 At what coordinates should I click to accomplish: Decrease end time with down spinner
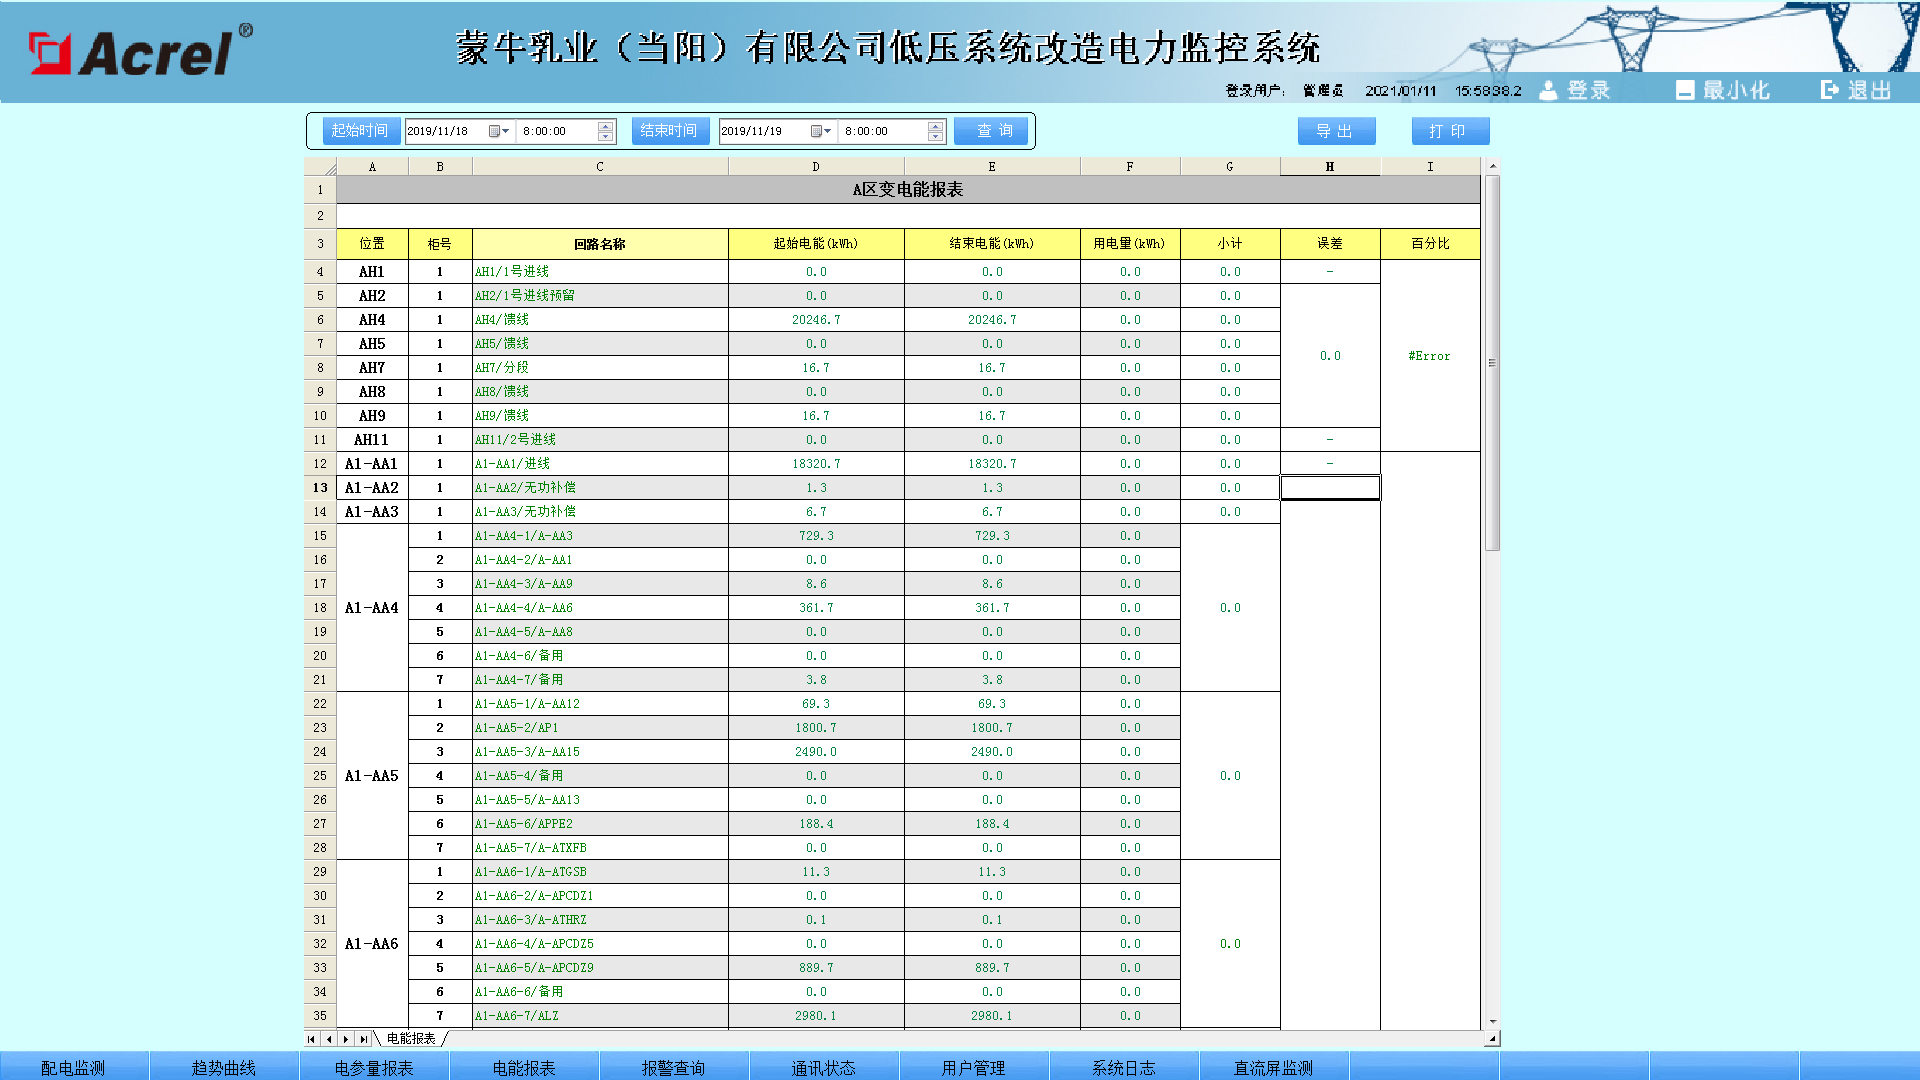pyautogui.click(x=935, y=137)
